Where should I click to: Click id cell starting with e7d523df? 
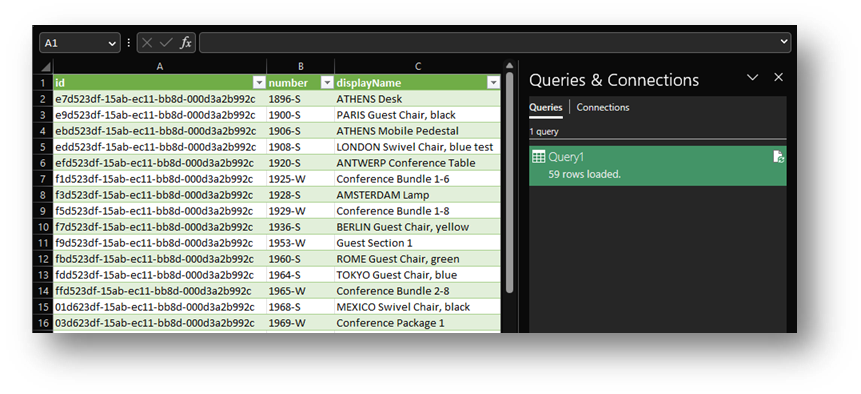pos(160,99)
